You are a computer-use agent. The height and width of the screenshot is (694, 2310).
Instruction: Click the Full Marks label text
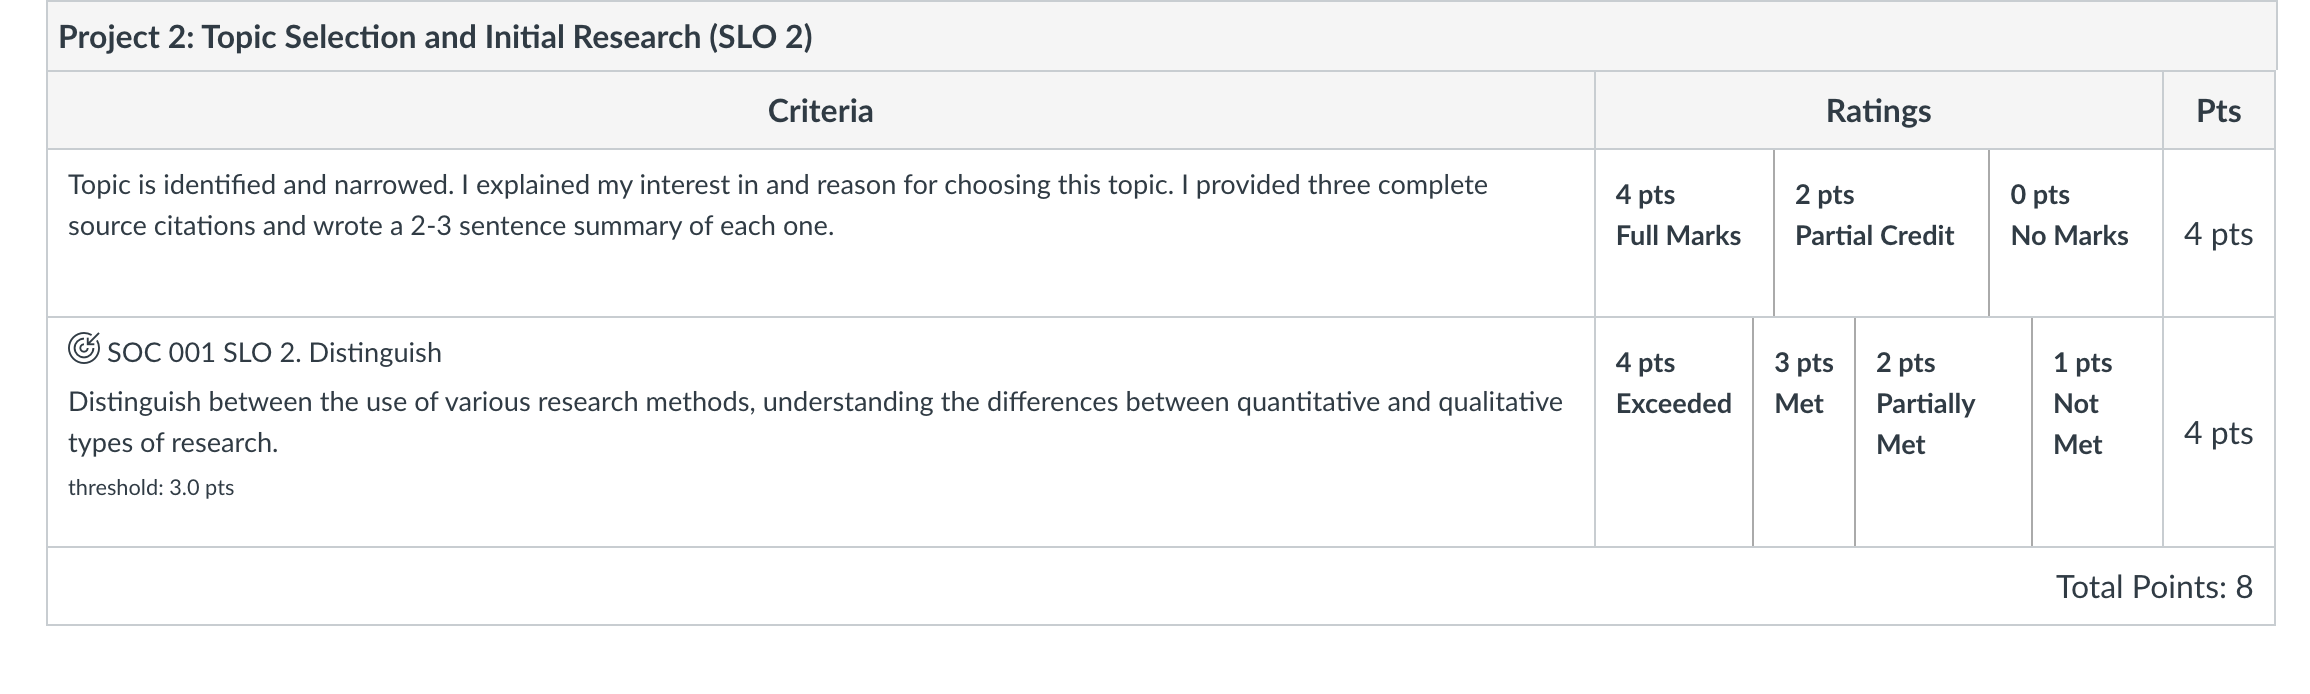pyautogui.click(x=1678, y=235)
